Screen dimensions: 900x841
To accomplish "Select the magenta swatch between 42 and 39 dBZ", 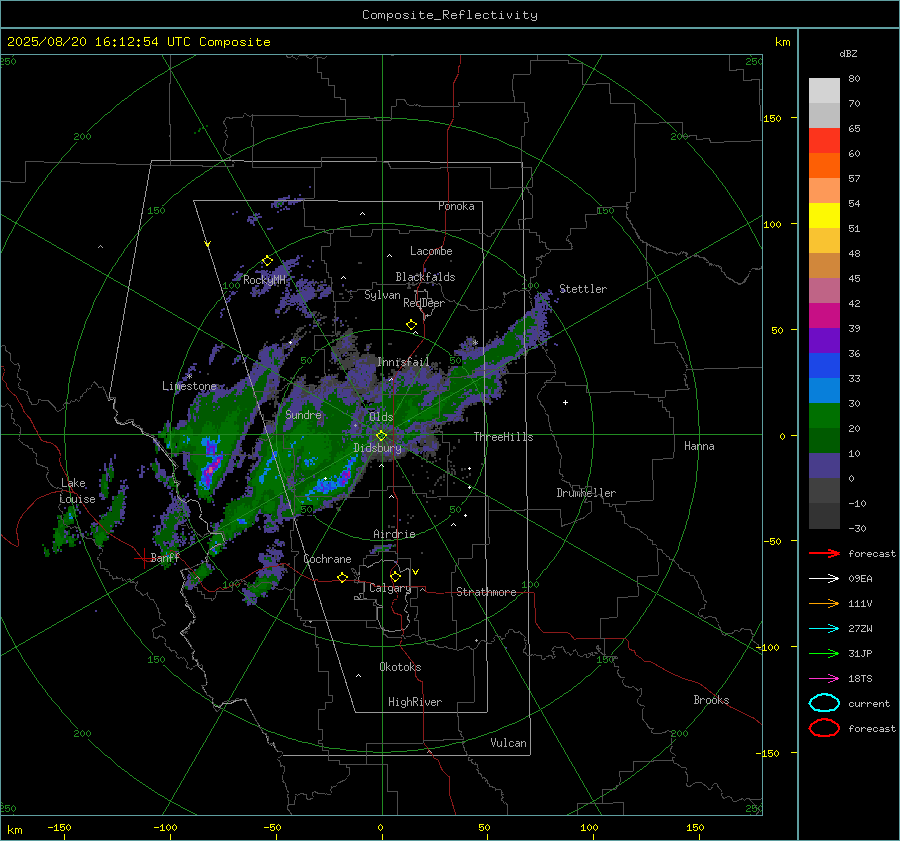I will coord(824,316).
